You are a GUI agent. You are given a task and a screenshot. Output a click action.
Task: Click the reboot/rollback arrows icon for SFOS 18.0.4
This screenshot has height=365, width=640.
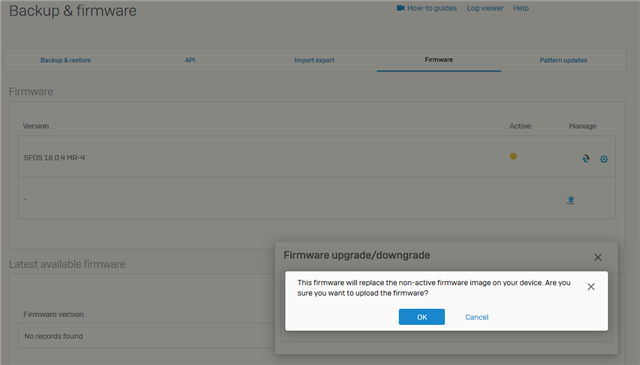point(586,158)
